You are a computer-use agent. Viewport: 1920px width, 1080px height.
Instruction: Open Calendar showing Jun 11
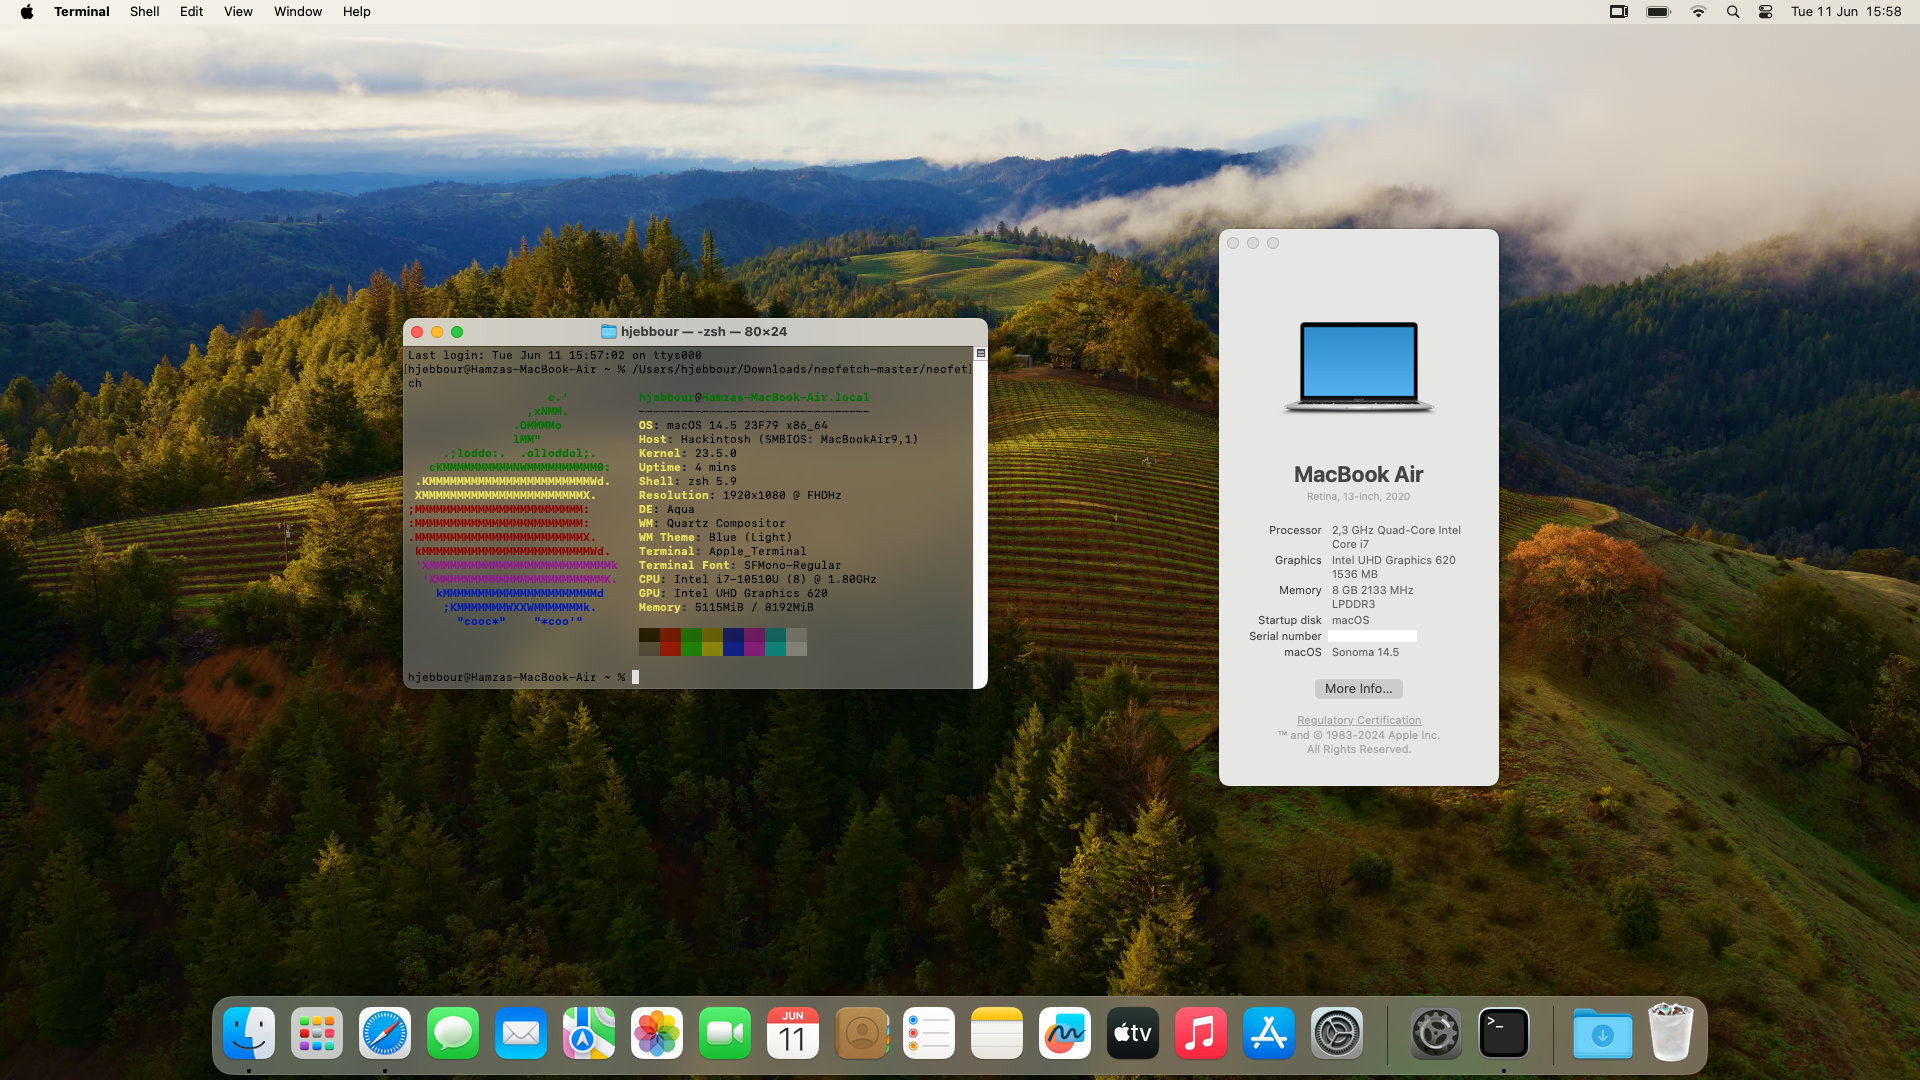click(793, 1033)
